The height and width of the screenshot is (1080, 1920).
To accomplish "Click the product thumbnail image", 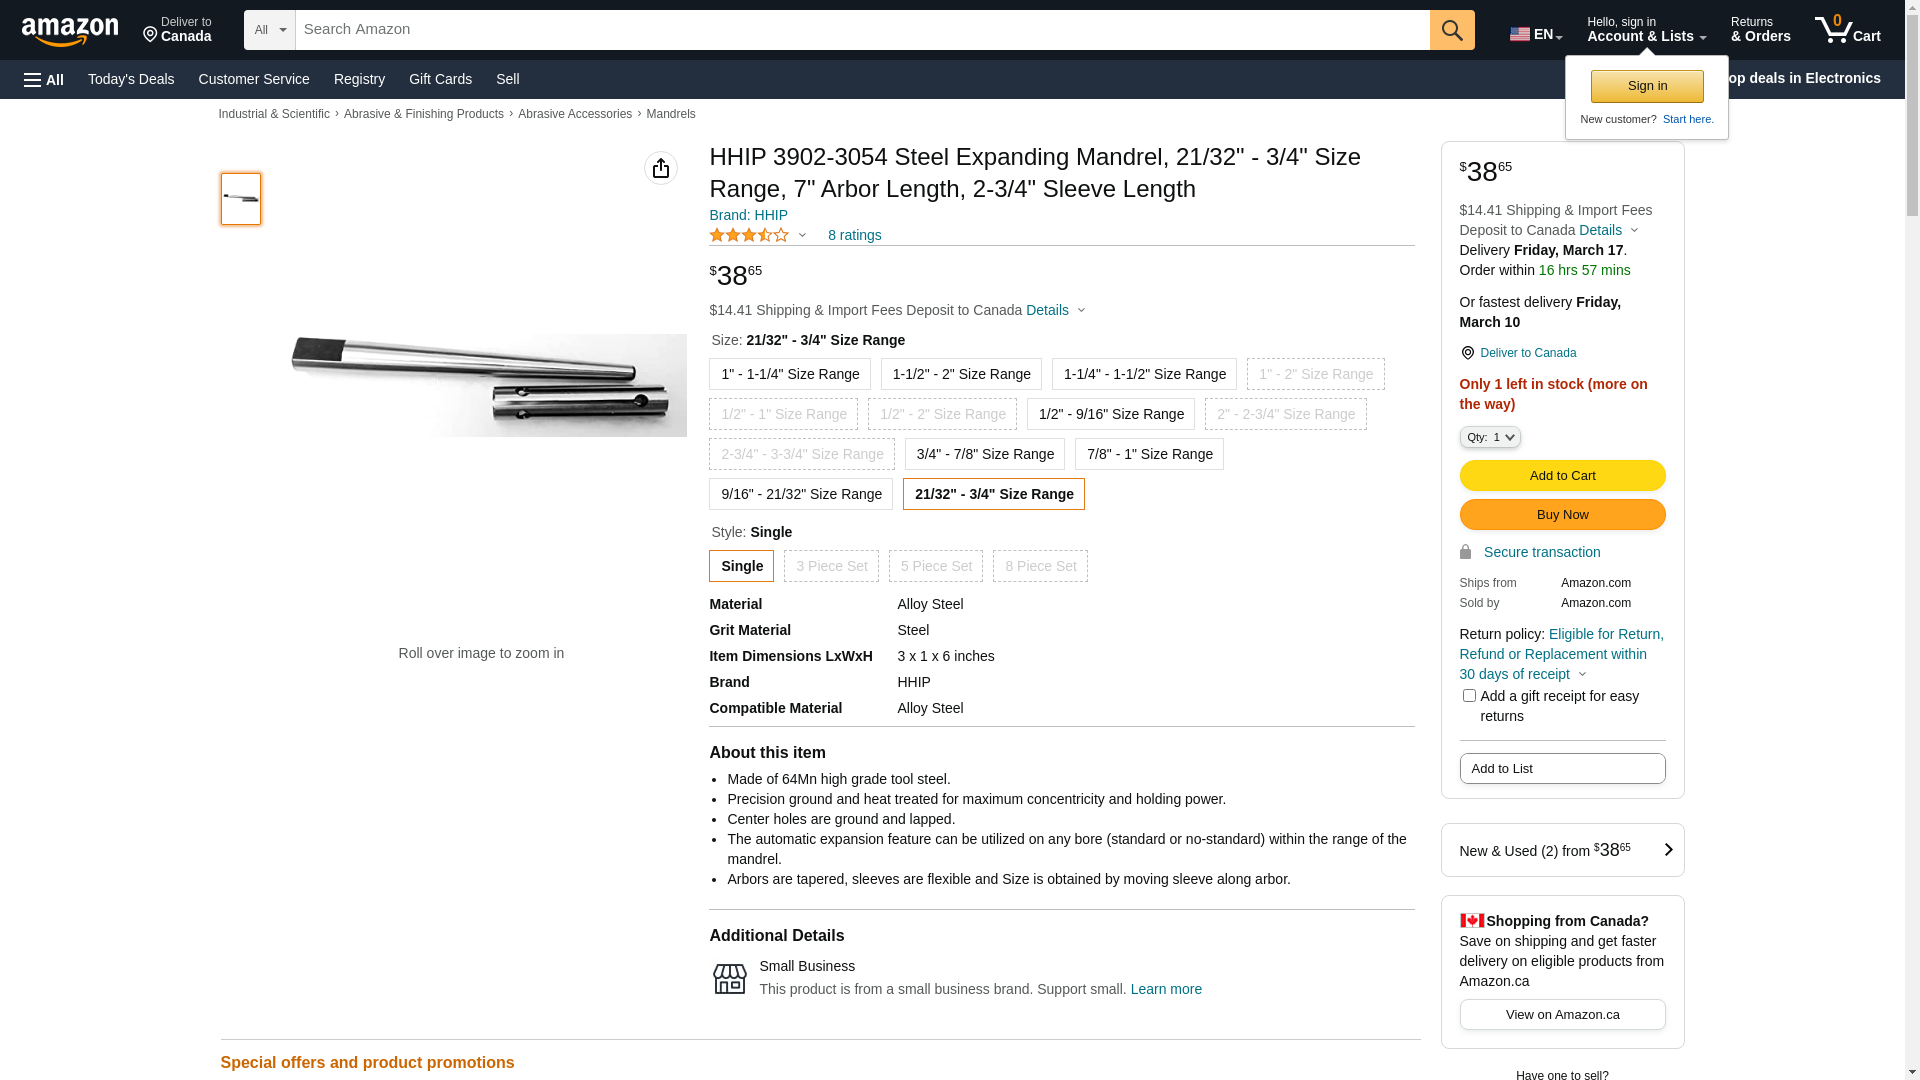I will point(241,199).
